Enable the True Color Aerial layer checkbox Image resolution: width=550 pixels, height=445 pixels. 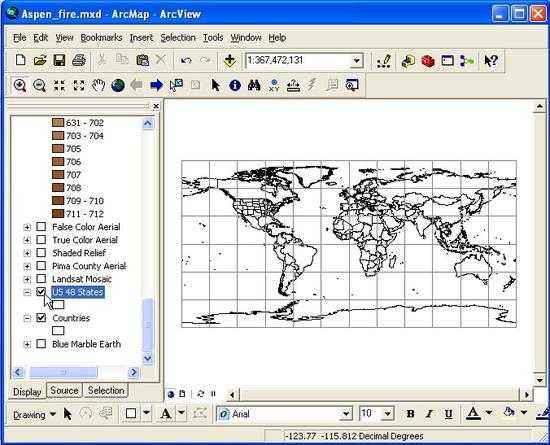(x=41, y=240)
